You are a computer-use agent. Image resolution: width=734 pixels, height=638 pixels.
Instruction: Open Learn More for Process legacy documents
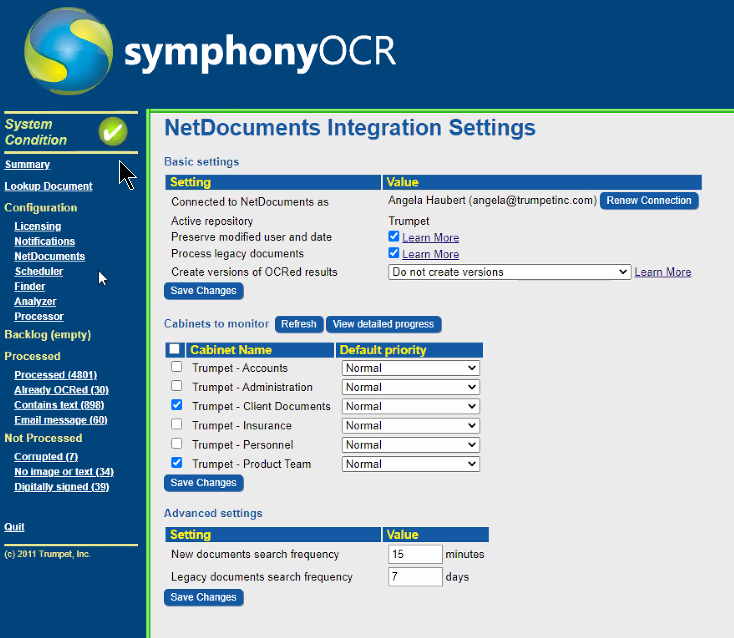431,254
